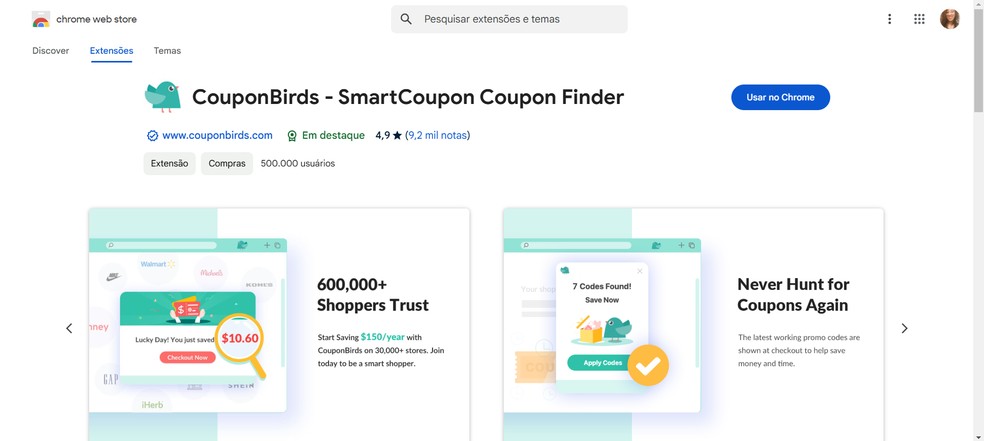
Task: Open the Google apps grid
Action: 919,19
